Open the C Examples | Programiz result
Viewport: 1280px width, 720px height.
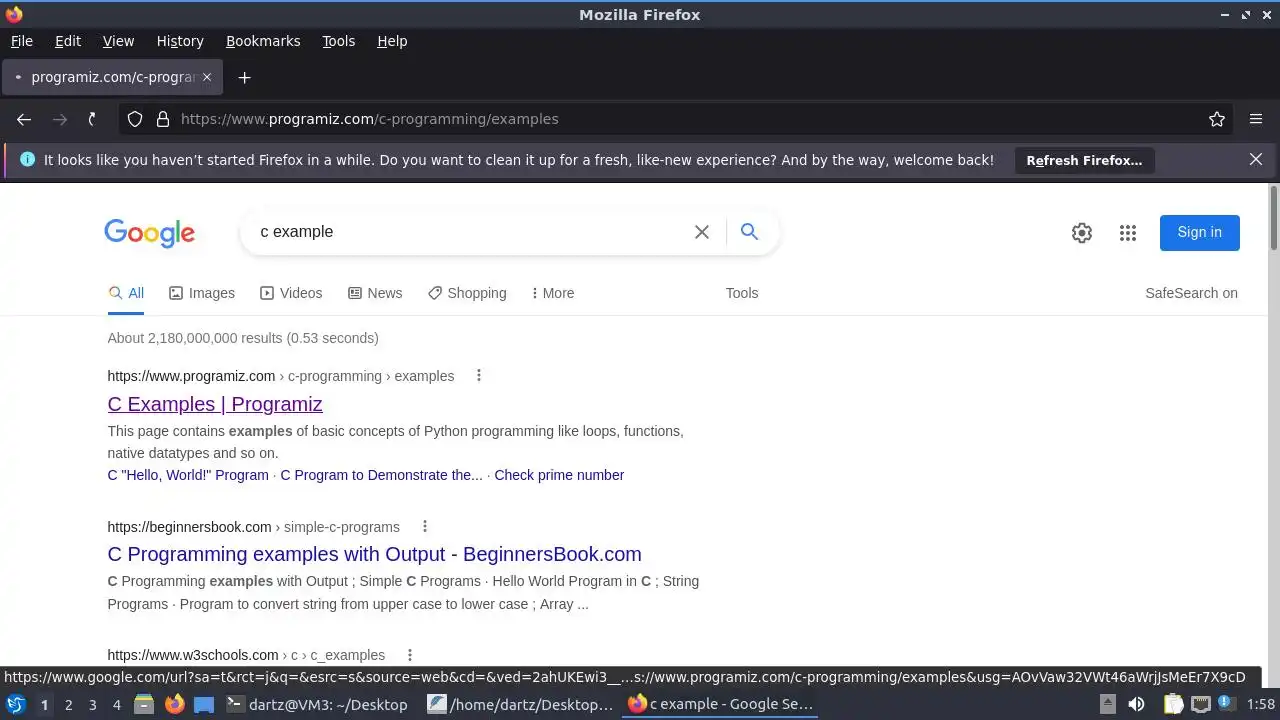[x=215, y=404]
